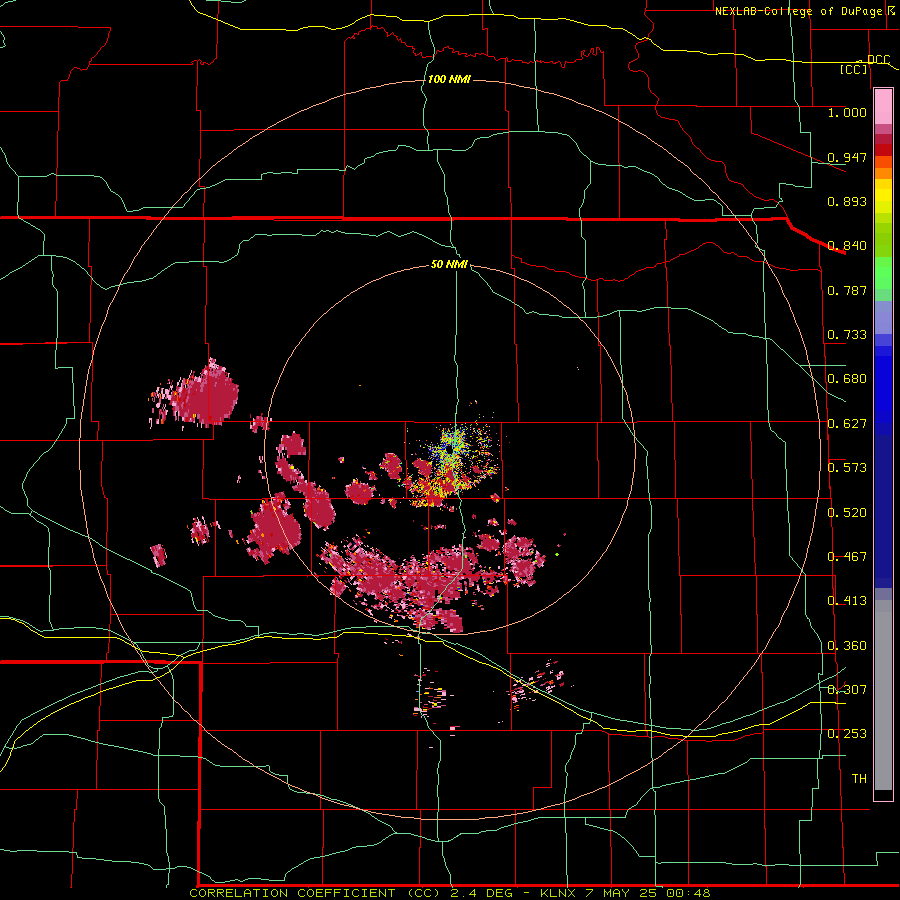Click the 0.787 color scale label
Viewport: 900px width, 900px height.
pyautogui.click(x=847, y=290)
